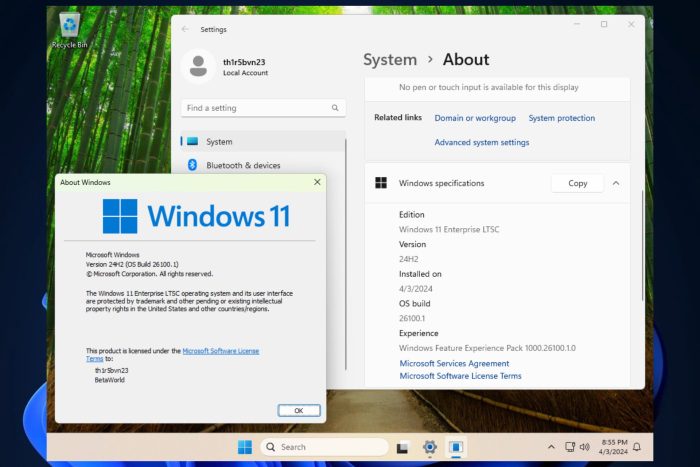The height and width of the screenshot is (467, 700).
Task: Open the Start menu
Action: pos(245,447)
